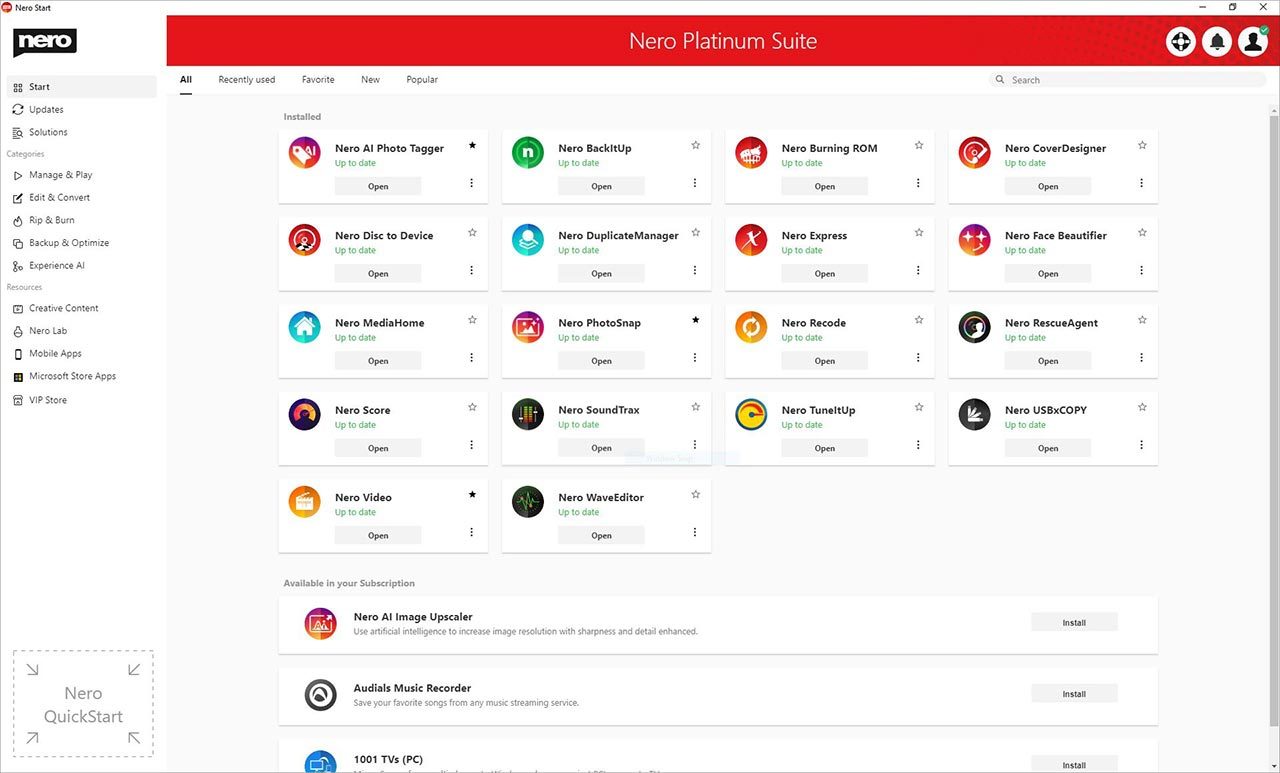
Task: Open Nero USBxCOPY with its Open button
Action: [1048, 448]
